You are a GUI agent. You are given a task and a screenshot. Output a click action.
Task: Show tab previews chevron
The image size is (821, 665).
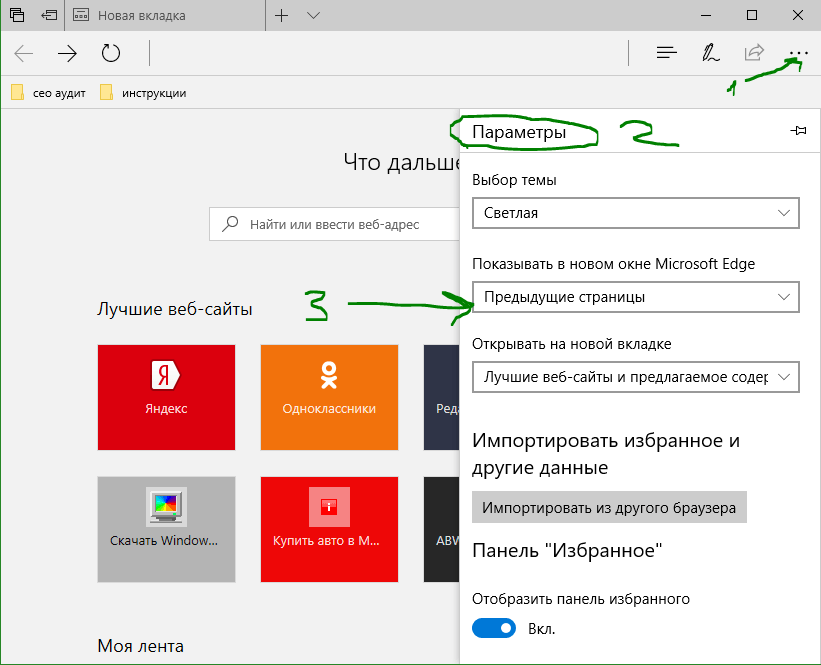coord(313,16)
